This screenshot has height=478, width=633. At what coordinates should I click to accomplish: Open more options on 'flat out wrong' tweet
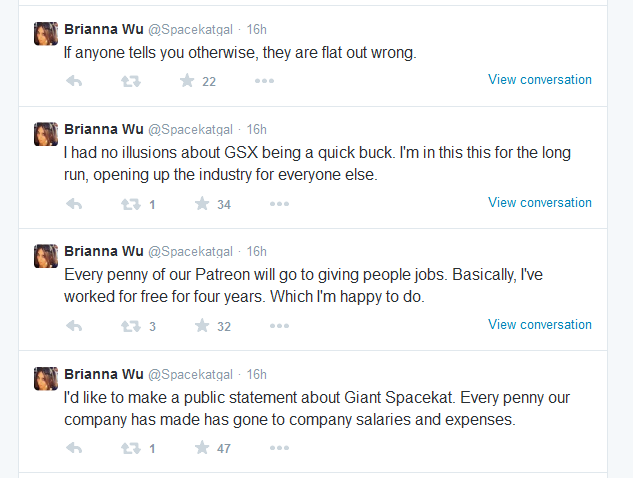264,81
